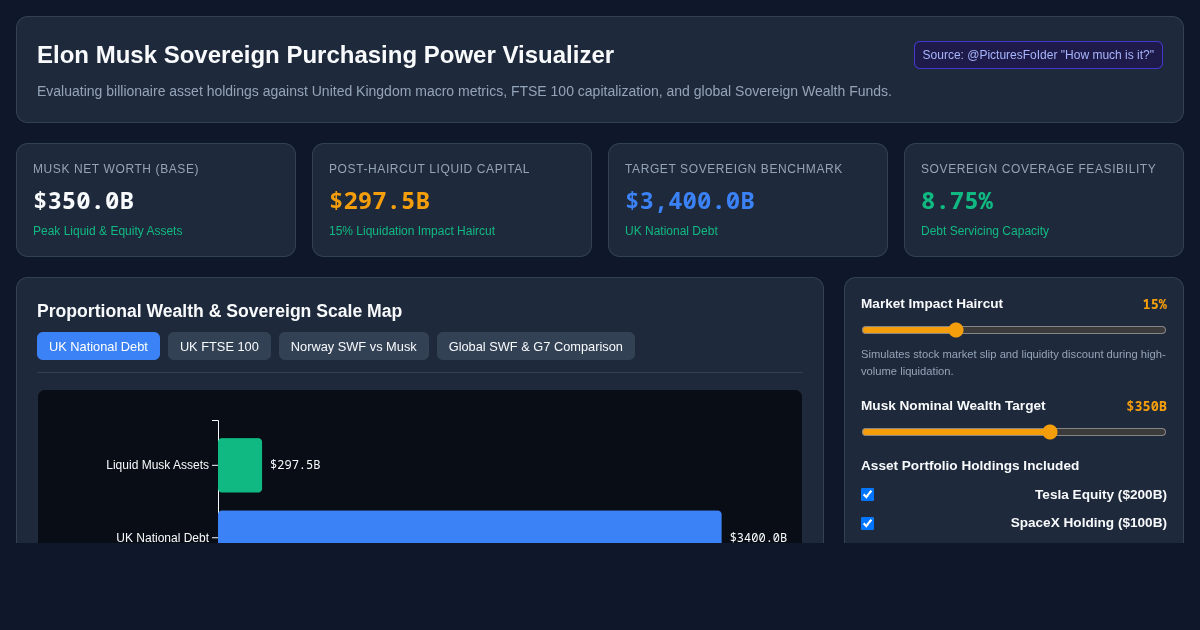Open Global SWF & G7 Comparison tab
Viewport: 1200px width, 630px height.
pyautogui.click(x=536, y=346)
